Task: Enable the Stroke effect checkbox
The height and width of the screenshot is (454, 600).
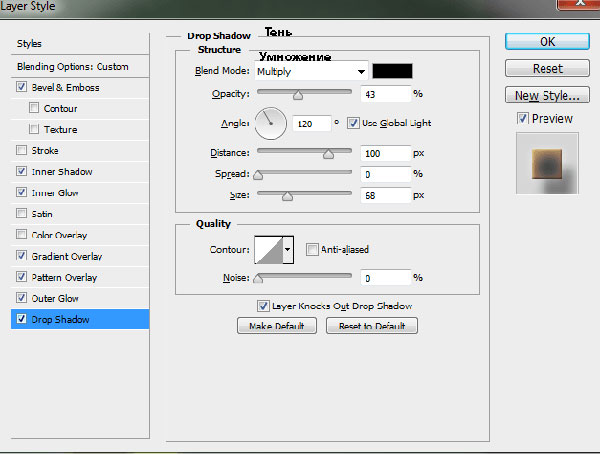Action: pyautogui.click(x=21, y=150)
